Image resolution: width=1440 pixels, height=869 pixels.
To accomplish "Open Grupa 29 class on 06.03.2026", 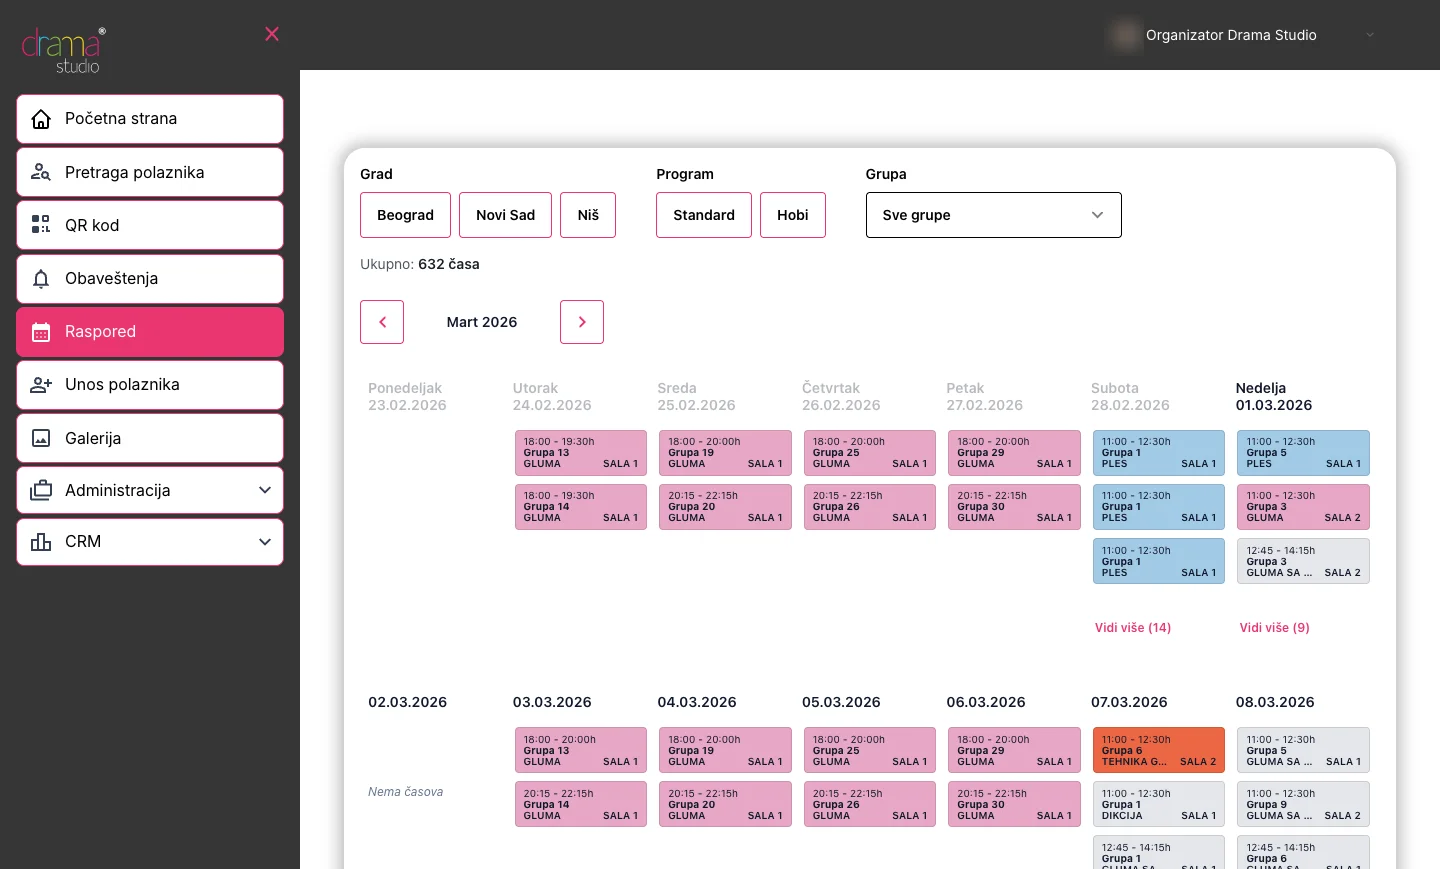I will point(1015,750).
